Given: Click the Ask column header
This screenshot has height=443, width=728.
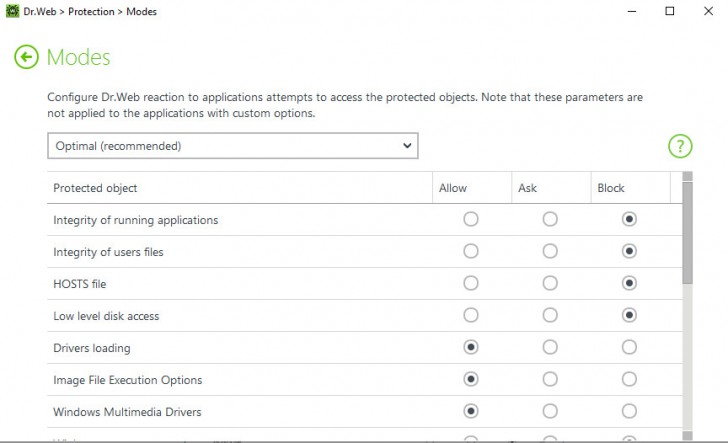Looking at the screenshot, I should (x=528, y=188).
